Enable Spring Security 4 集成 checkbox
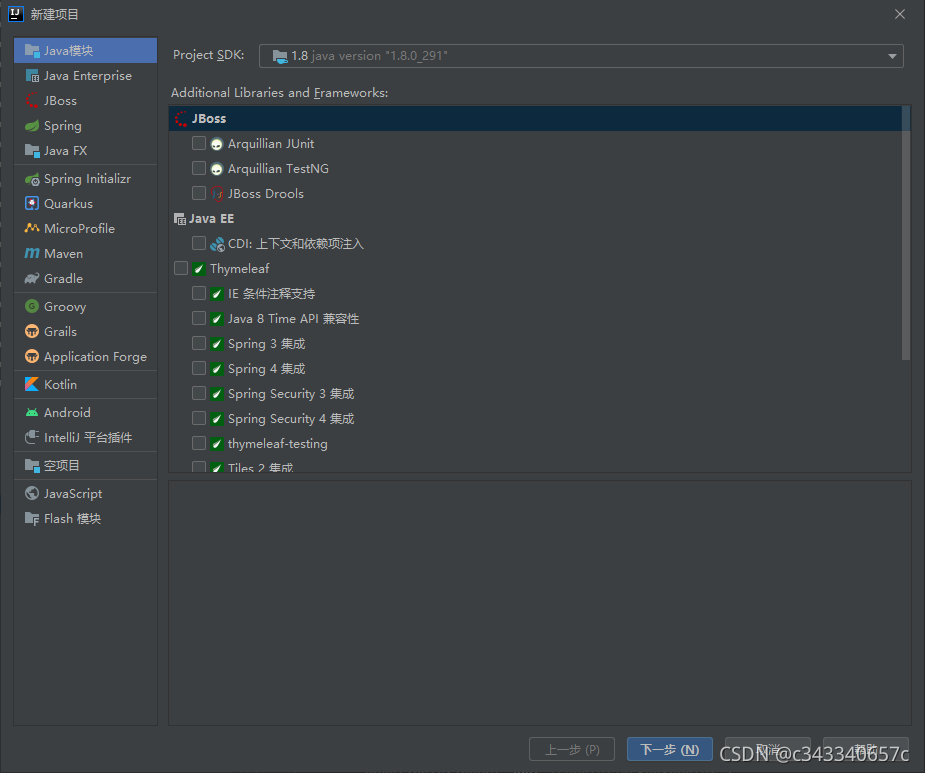 pos(199,418)
